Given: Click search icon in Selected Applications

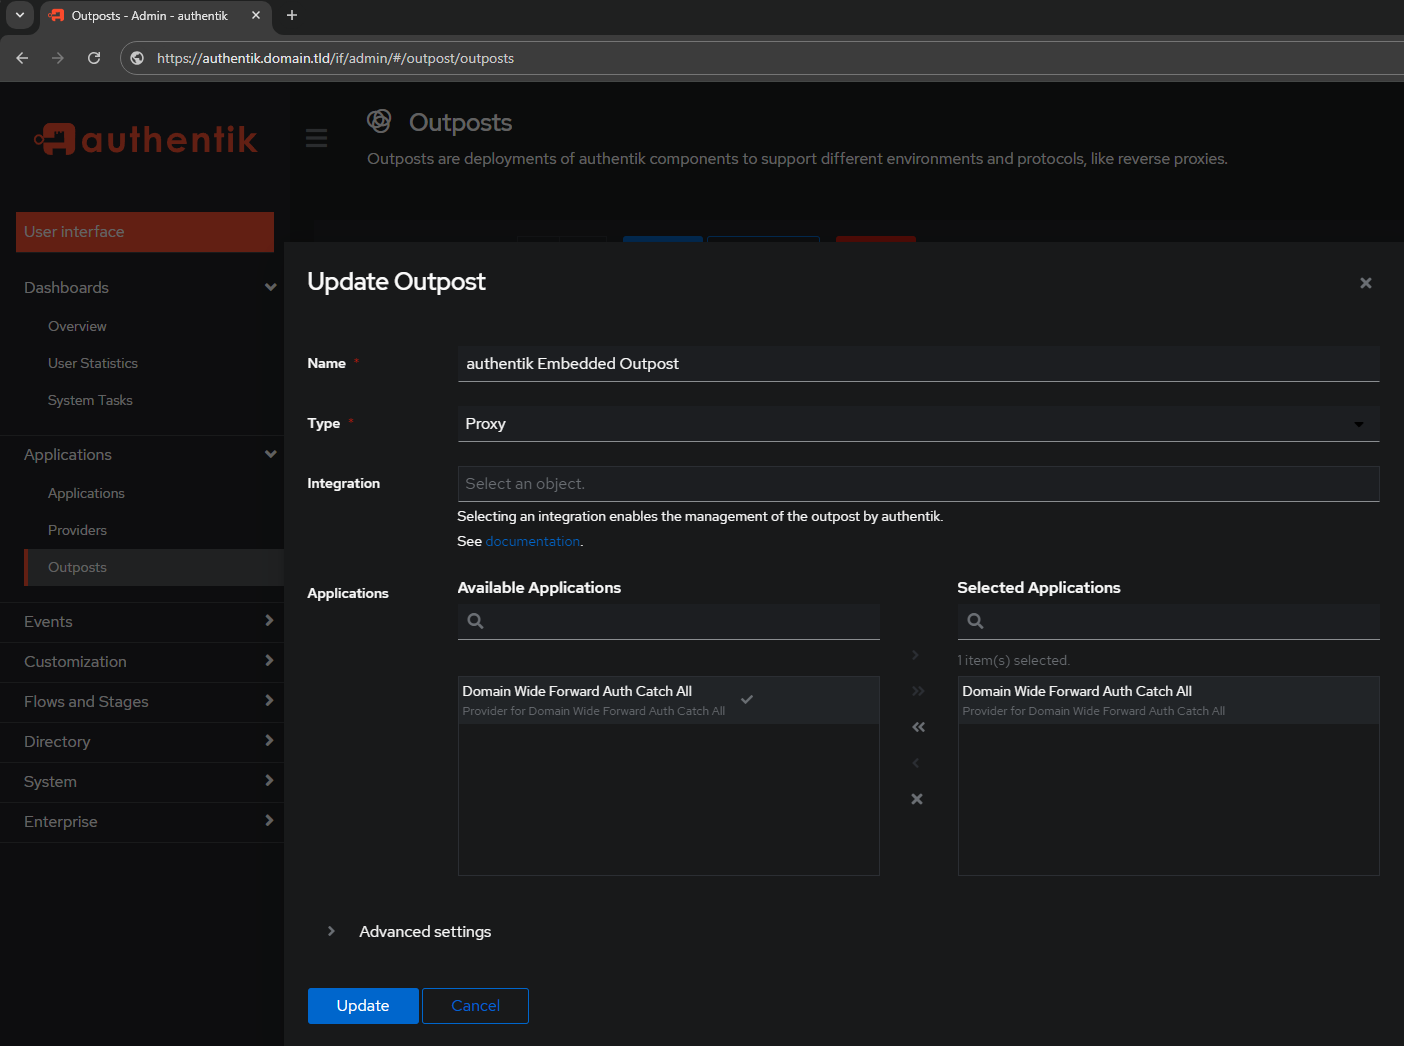Looking at the screenshot, I should click(x=976, y=621).
